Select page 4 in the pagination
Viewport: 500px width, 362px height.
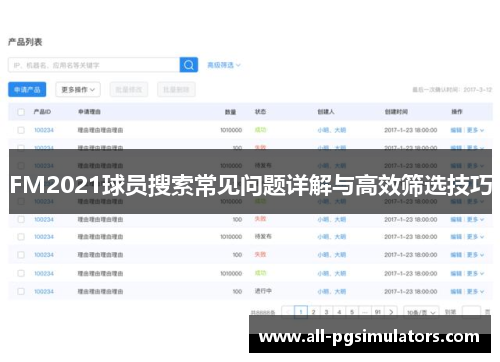(x=339, y=312)
